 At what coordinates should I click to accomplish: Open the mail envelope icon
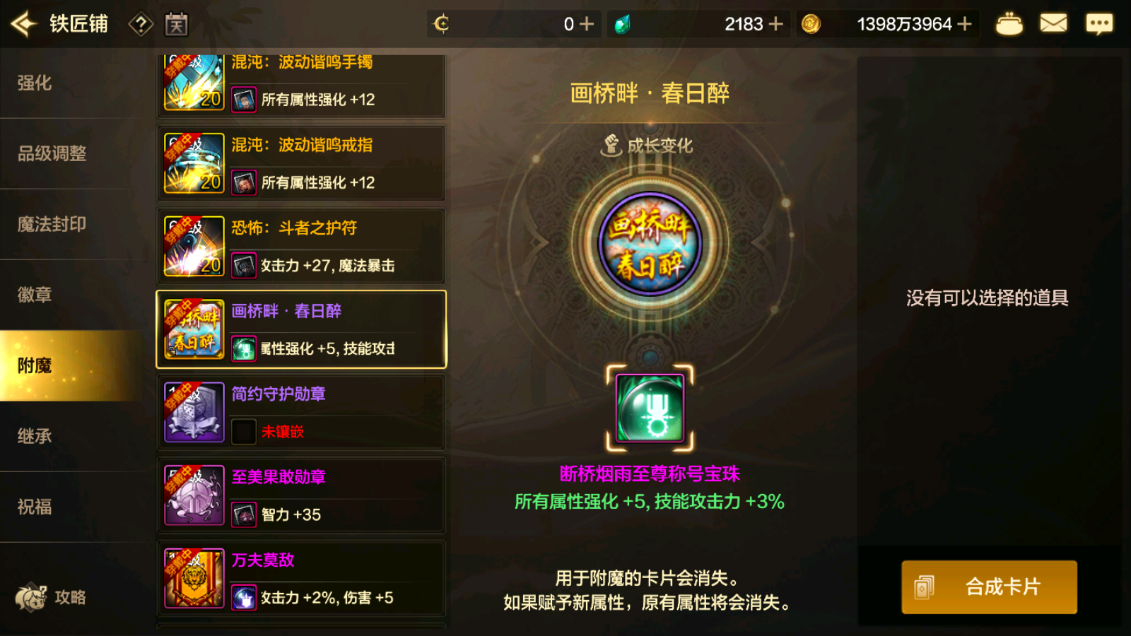(1053, 24)
